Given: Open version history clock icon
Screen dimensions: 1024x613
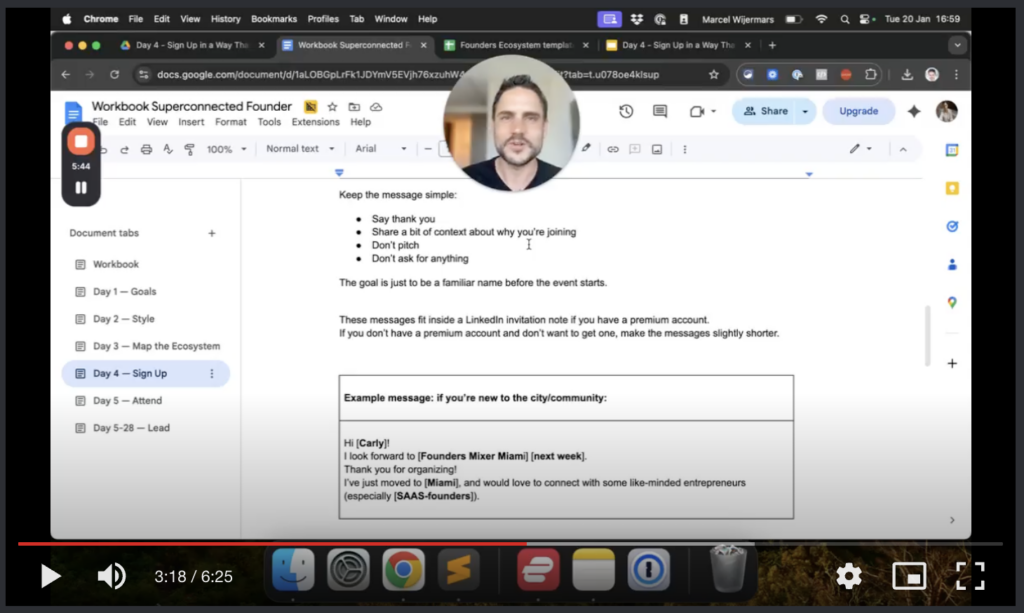Looking at the screenshot, I should tap(626, 111).
